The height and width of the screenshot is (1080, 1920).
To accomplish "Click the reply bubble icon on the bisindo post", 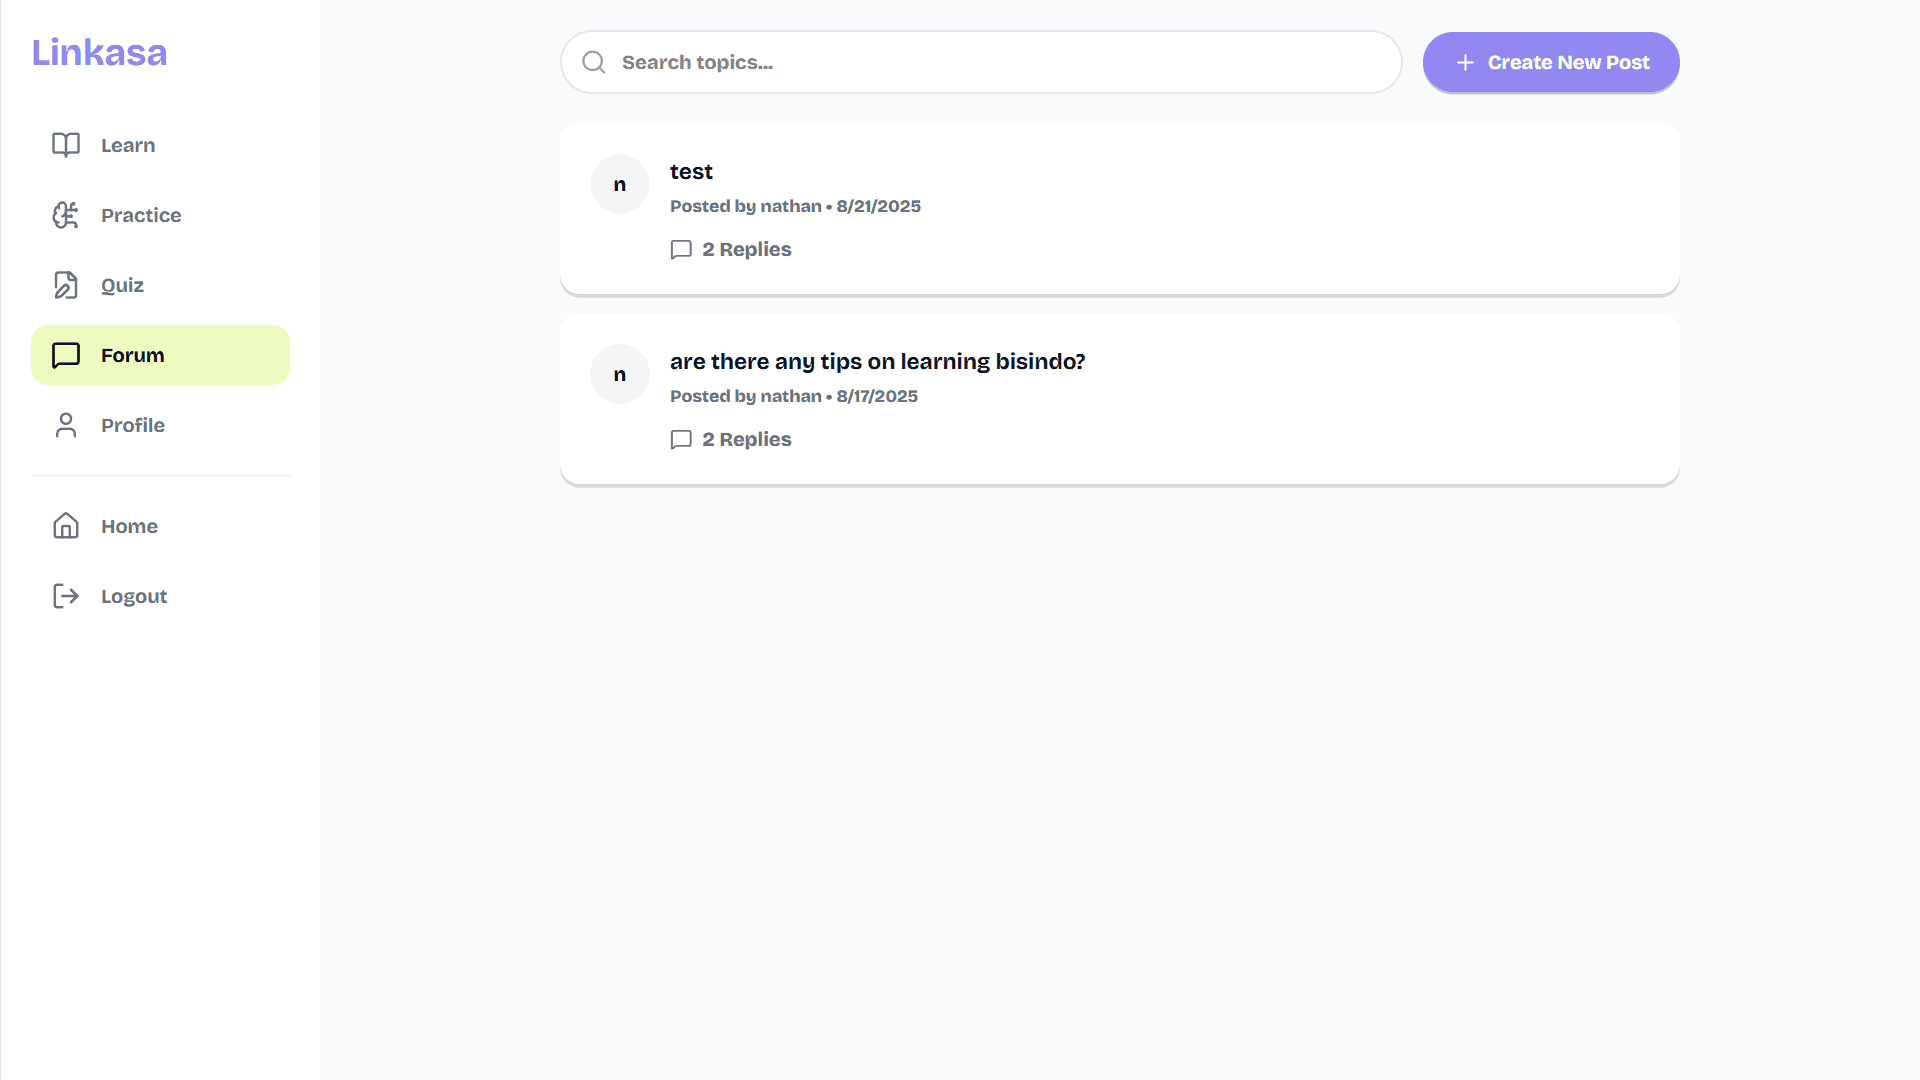I will pyautogui.click(x=681, y=440).
